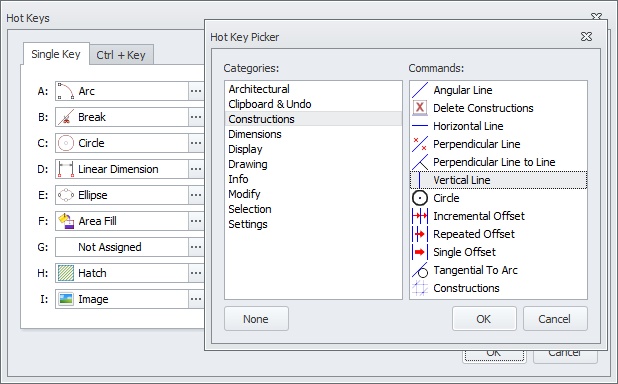Click Cancel in Hot Key Picker
618x384 pixels.
(x=555, y=319)
